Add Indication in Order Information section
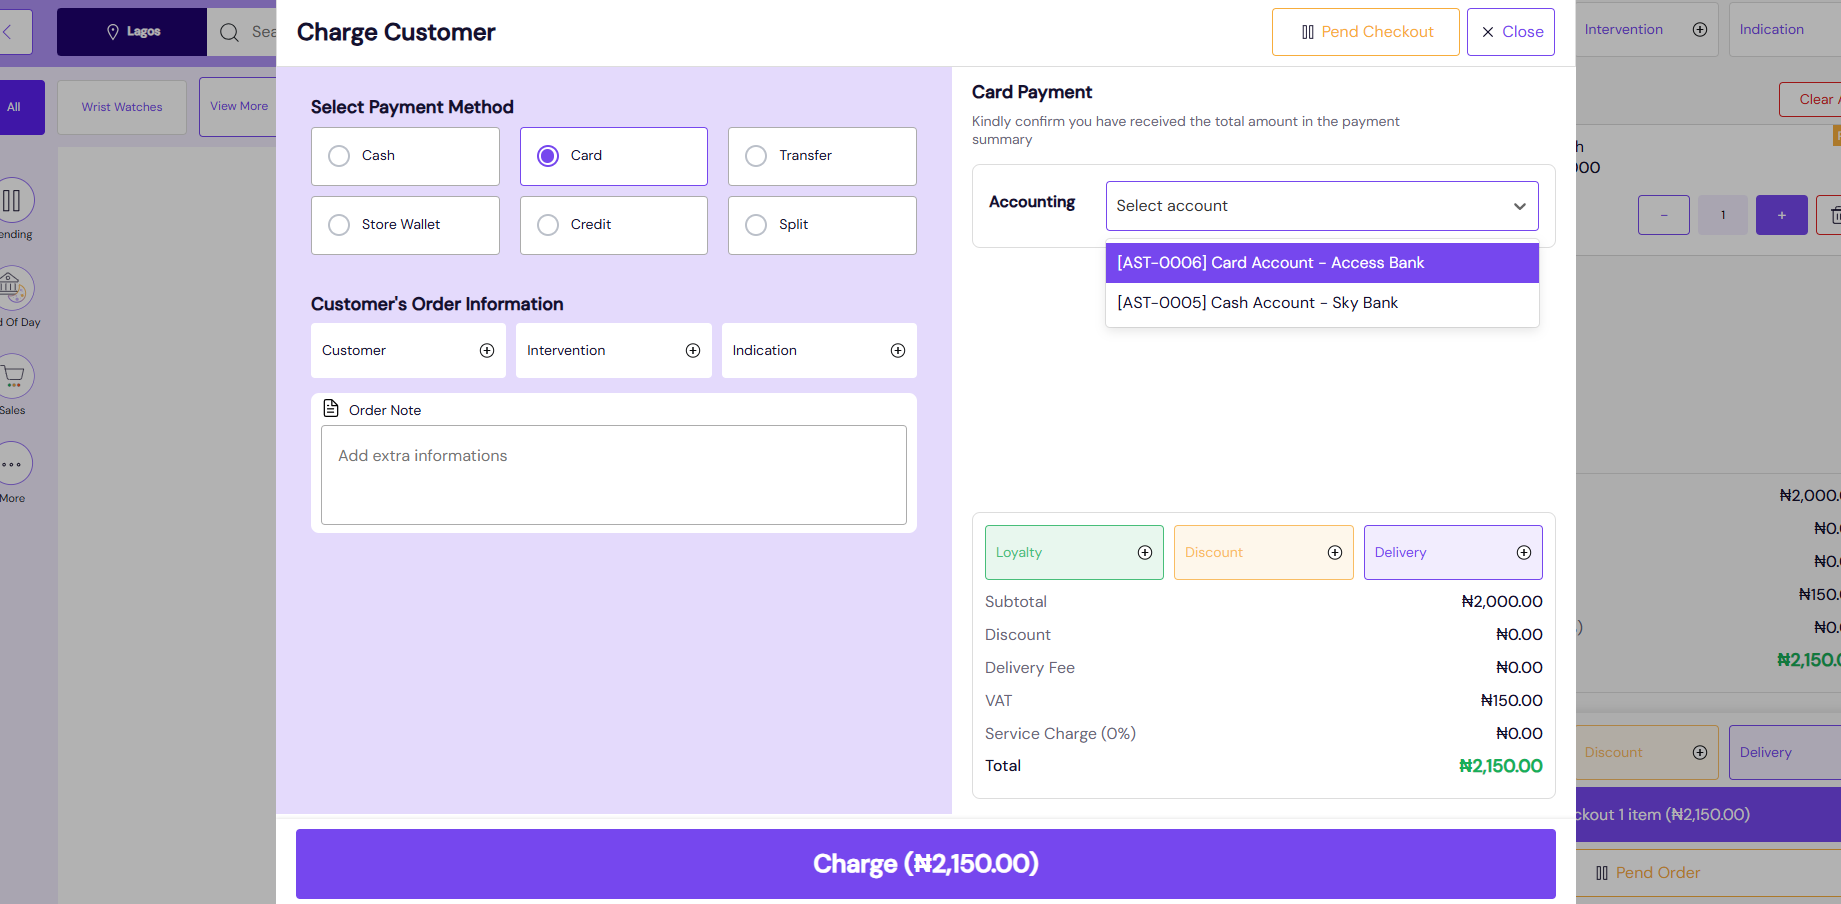This screenshot has height=904, width=1841. [x=819, y=351]
